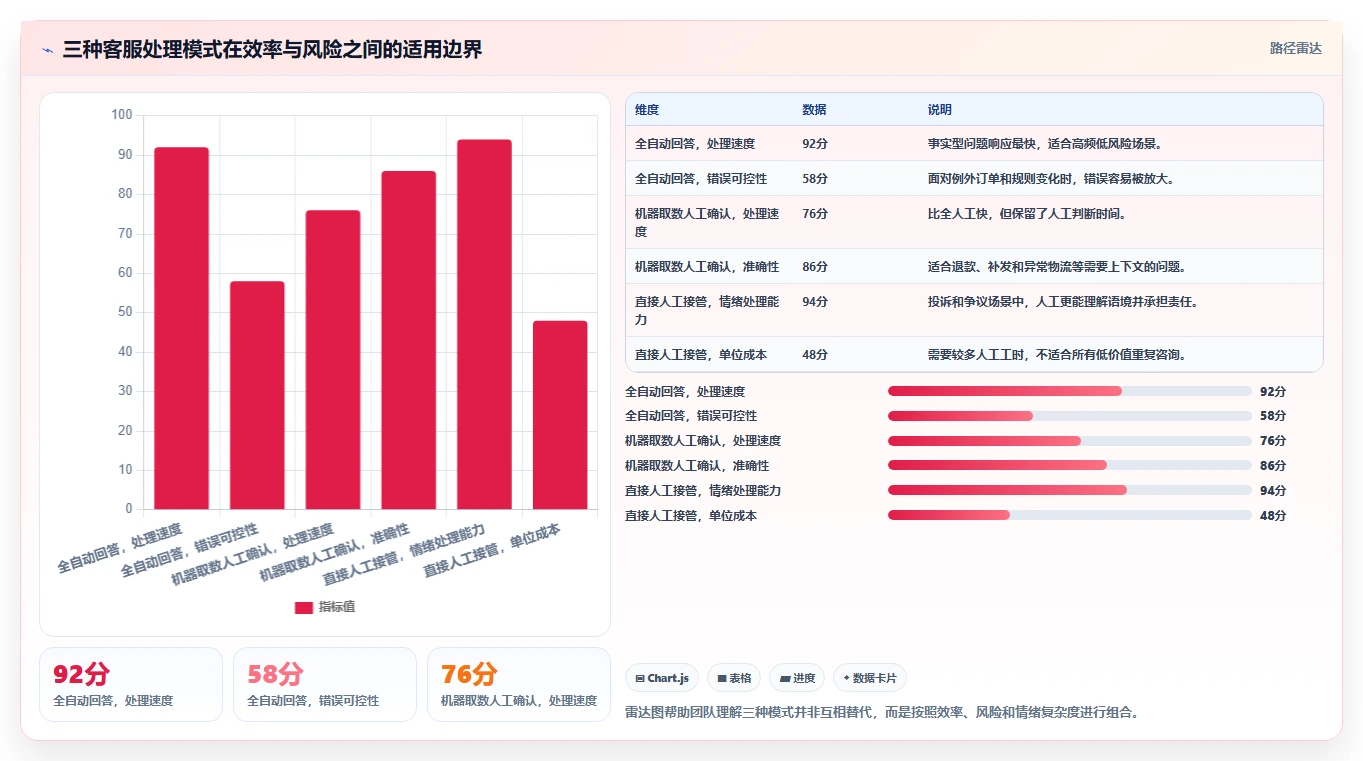This screenshot has height=761, width=1363.
Task: Click description 面对例外订单和规则变化时，错误容易被放大。
Action: coord(1051,179)
